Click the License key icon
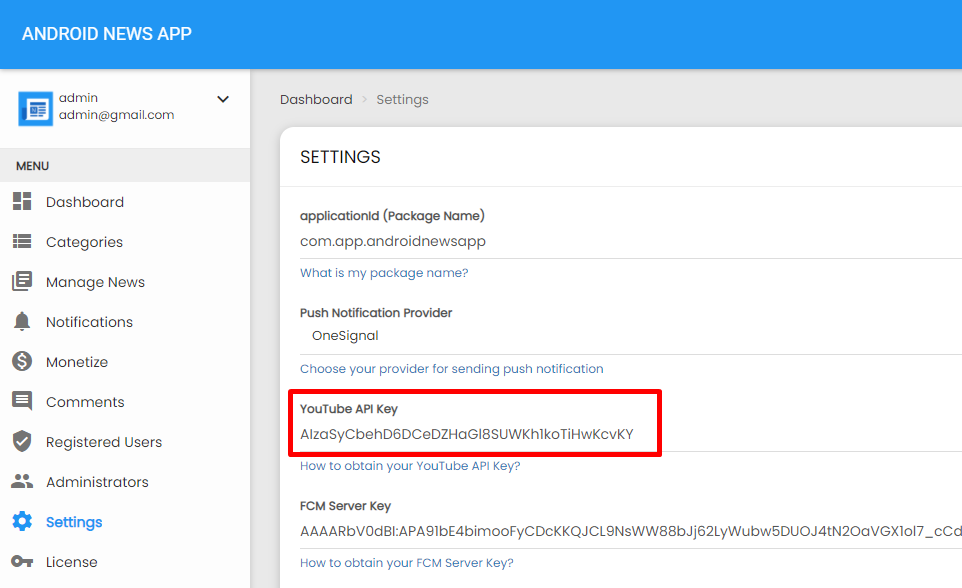The image size is (962, 588). click(22, 561)
